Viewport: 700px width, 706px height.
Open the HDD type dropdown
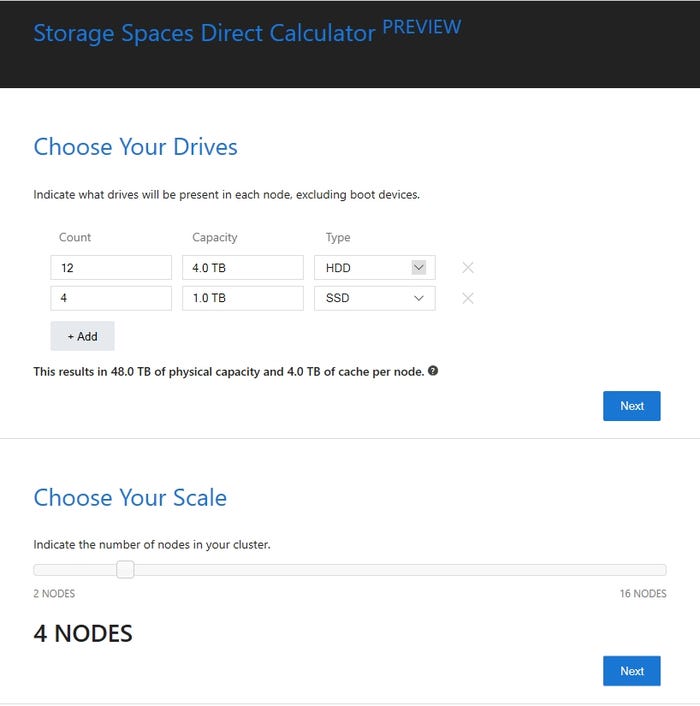pyautogui.click(x=419, y=268)
